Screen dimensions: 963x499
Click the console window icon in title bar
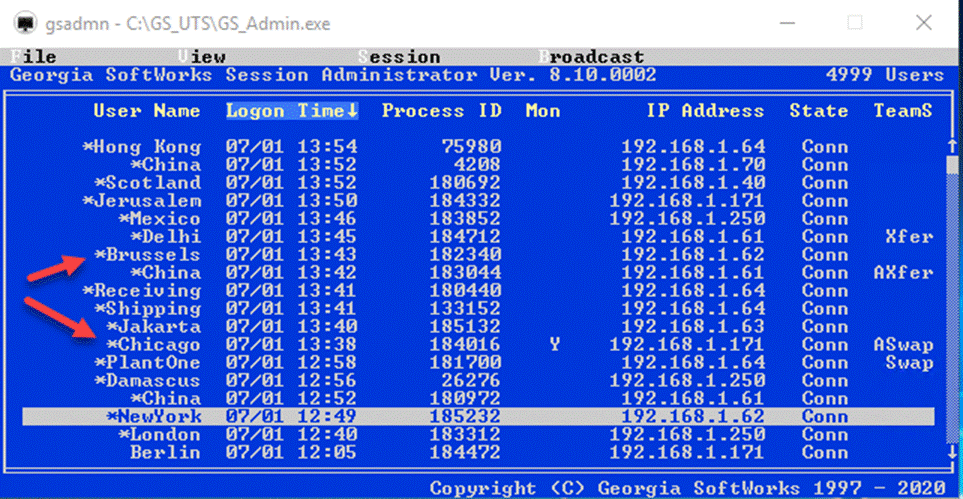coord(25,24)
